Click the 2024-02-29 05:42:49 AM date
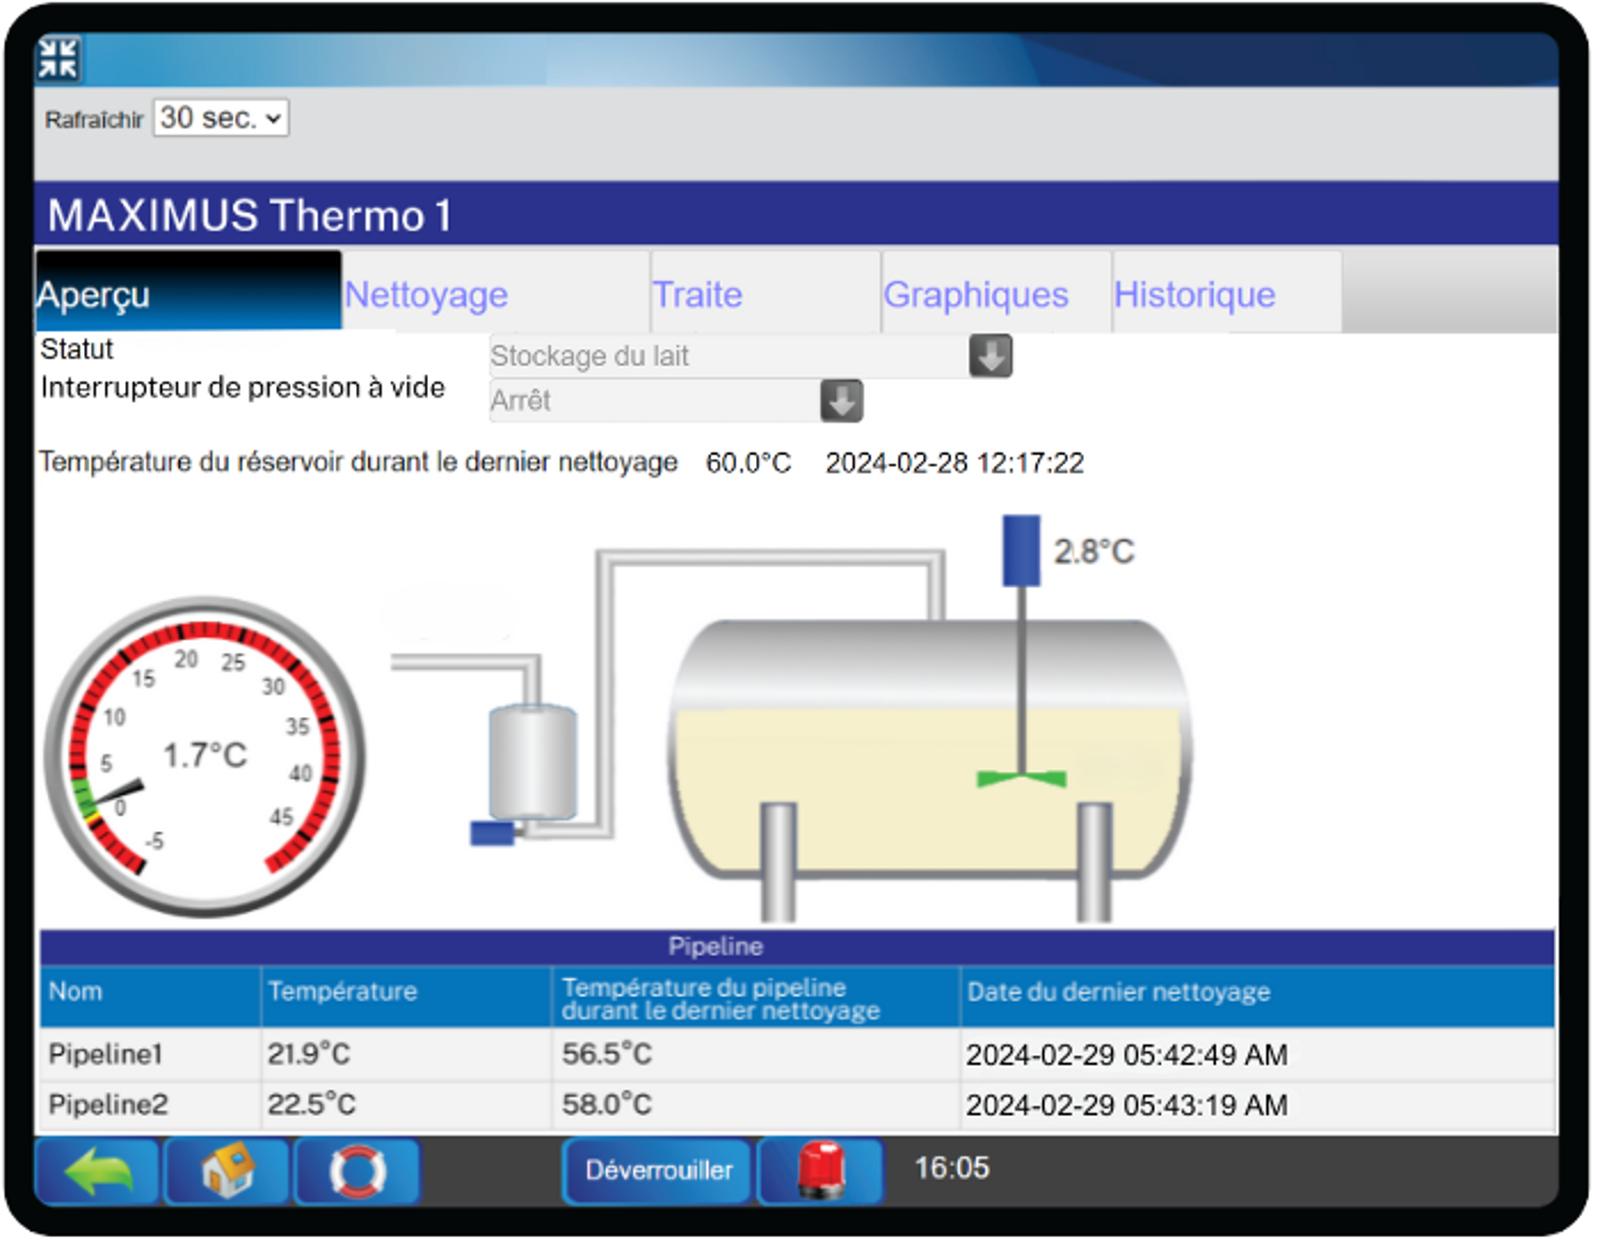Screen dimensions: 1600x1241 pos(1127,1055)
